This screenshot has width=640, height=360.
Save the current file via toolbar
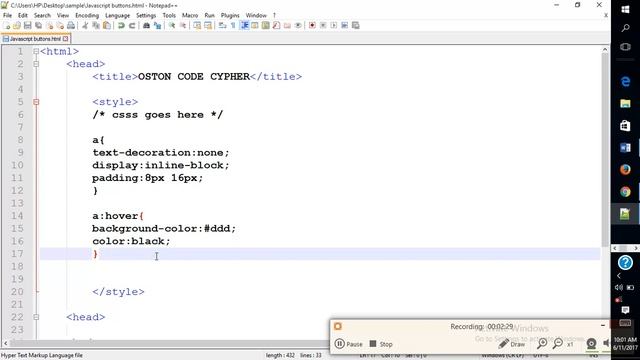(27, 25)
